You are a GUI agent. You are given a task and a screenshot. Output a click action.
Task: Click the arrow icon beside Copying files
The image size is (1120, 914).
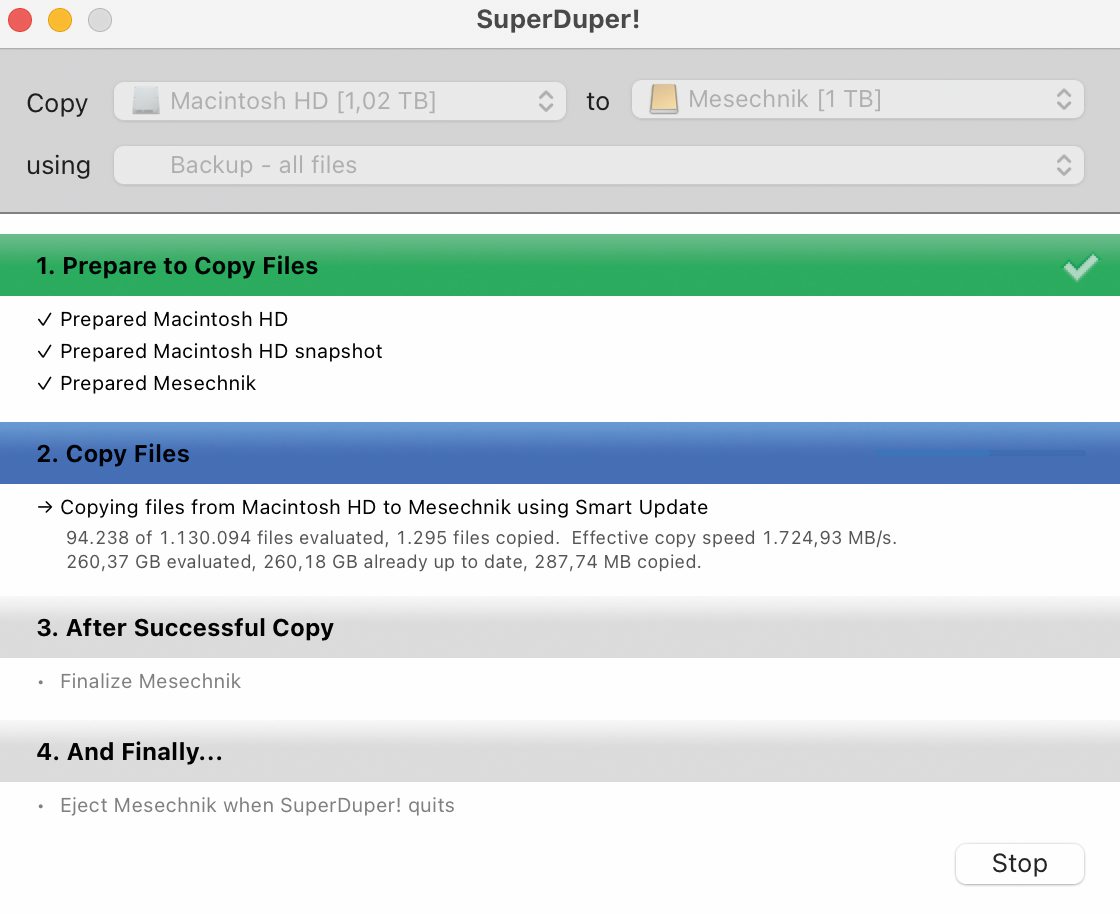click(45, 507)
